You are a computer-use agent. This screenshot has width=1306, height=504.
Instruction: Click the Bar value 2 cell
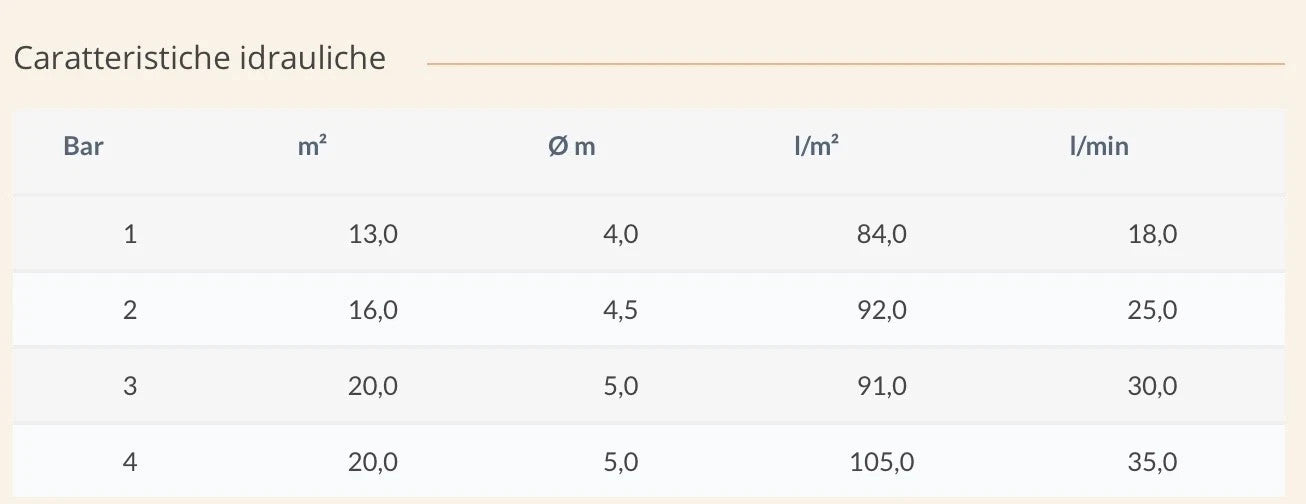(130, 311)
